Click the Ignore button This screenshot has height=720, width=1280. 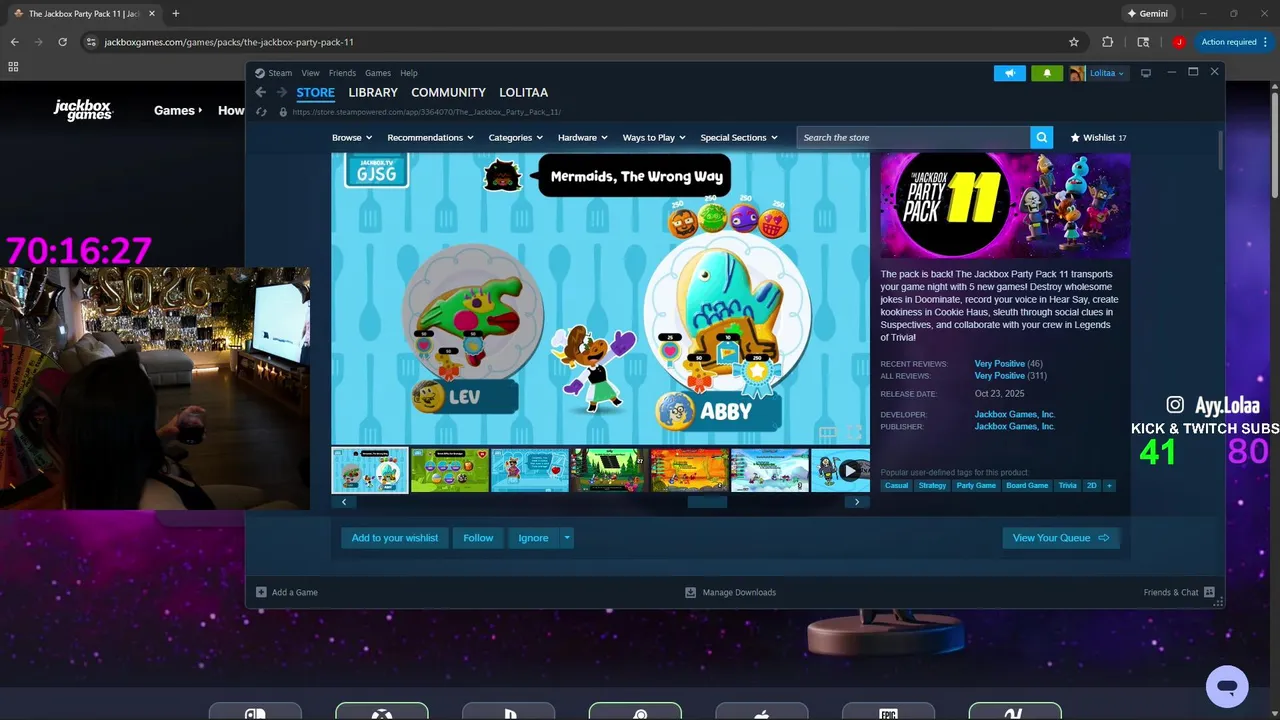click(533, 538)
